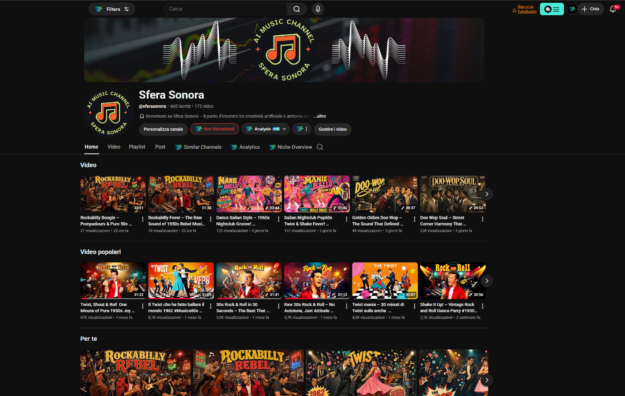This screenshot has height=396, width=625.
Task: Open Twist, Shout & Roll popular video thumbnail
Action: tap(113, 281)
